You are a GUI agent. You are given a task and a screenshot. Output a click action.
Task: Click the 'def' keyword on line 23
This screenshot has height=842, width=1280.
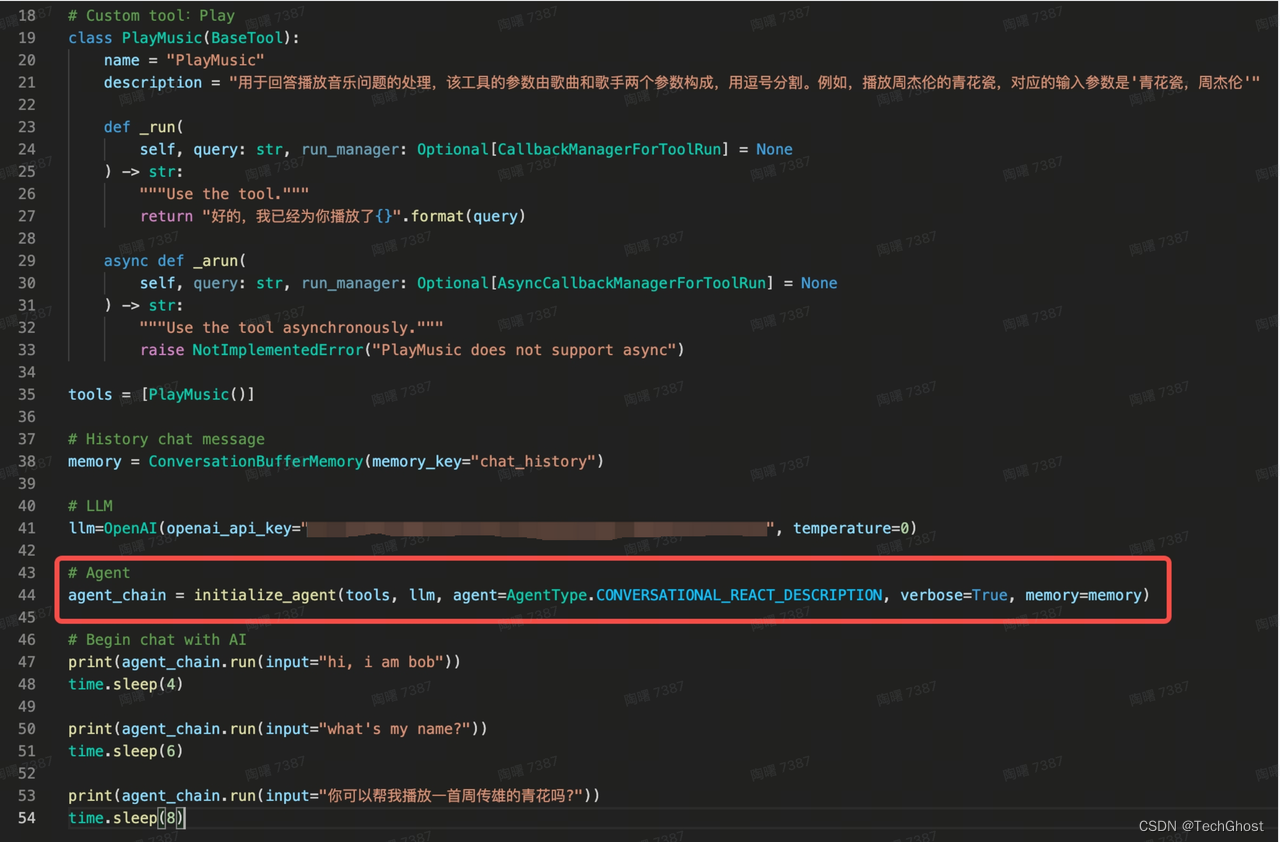coord(117,127)
